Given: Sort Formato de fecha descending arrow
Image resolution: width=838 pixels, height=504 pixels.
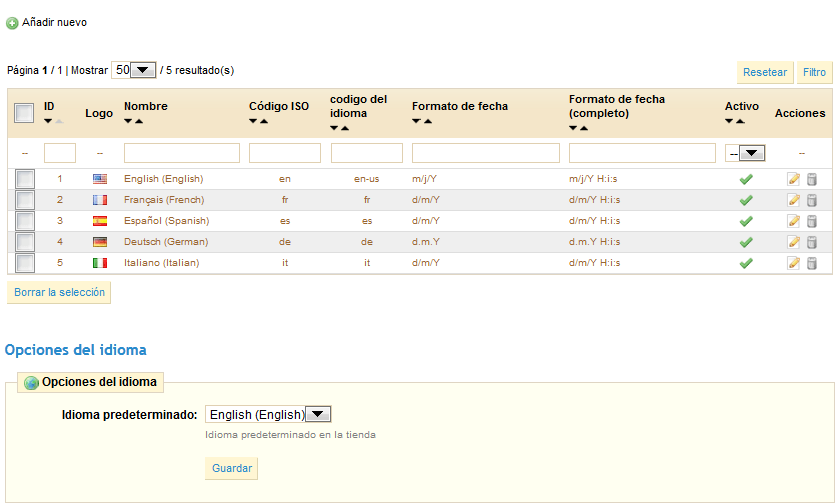Looking at the screenshot, I should [x=416, y=121].
